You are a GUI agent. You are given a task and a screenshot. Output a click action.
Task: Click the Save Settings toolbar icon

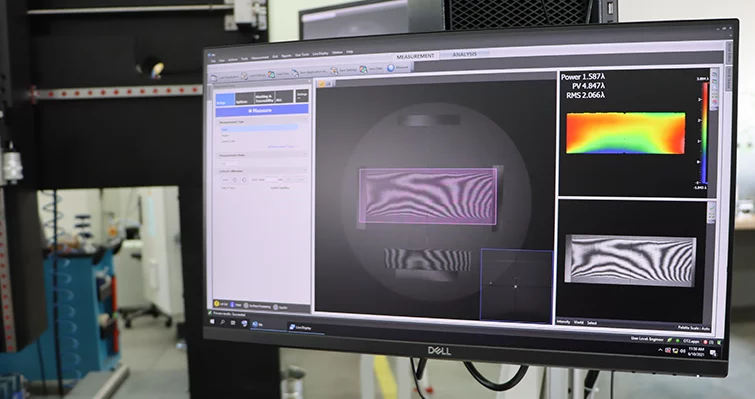click(334, 71)
